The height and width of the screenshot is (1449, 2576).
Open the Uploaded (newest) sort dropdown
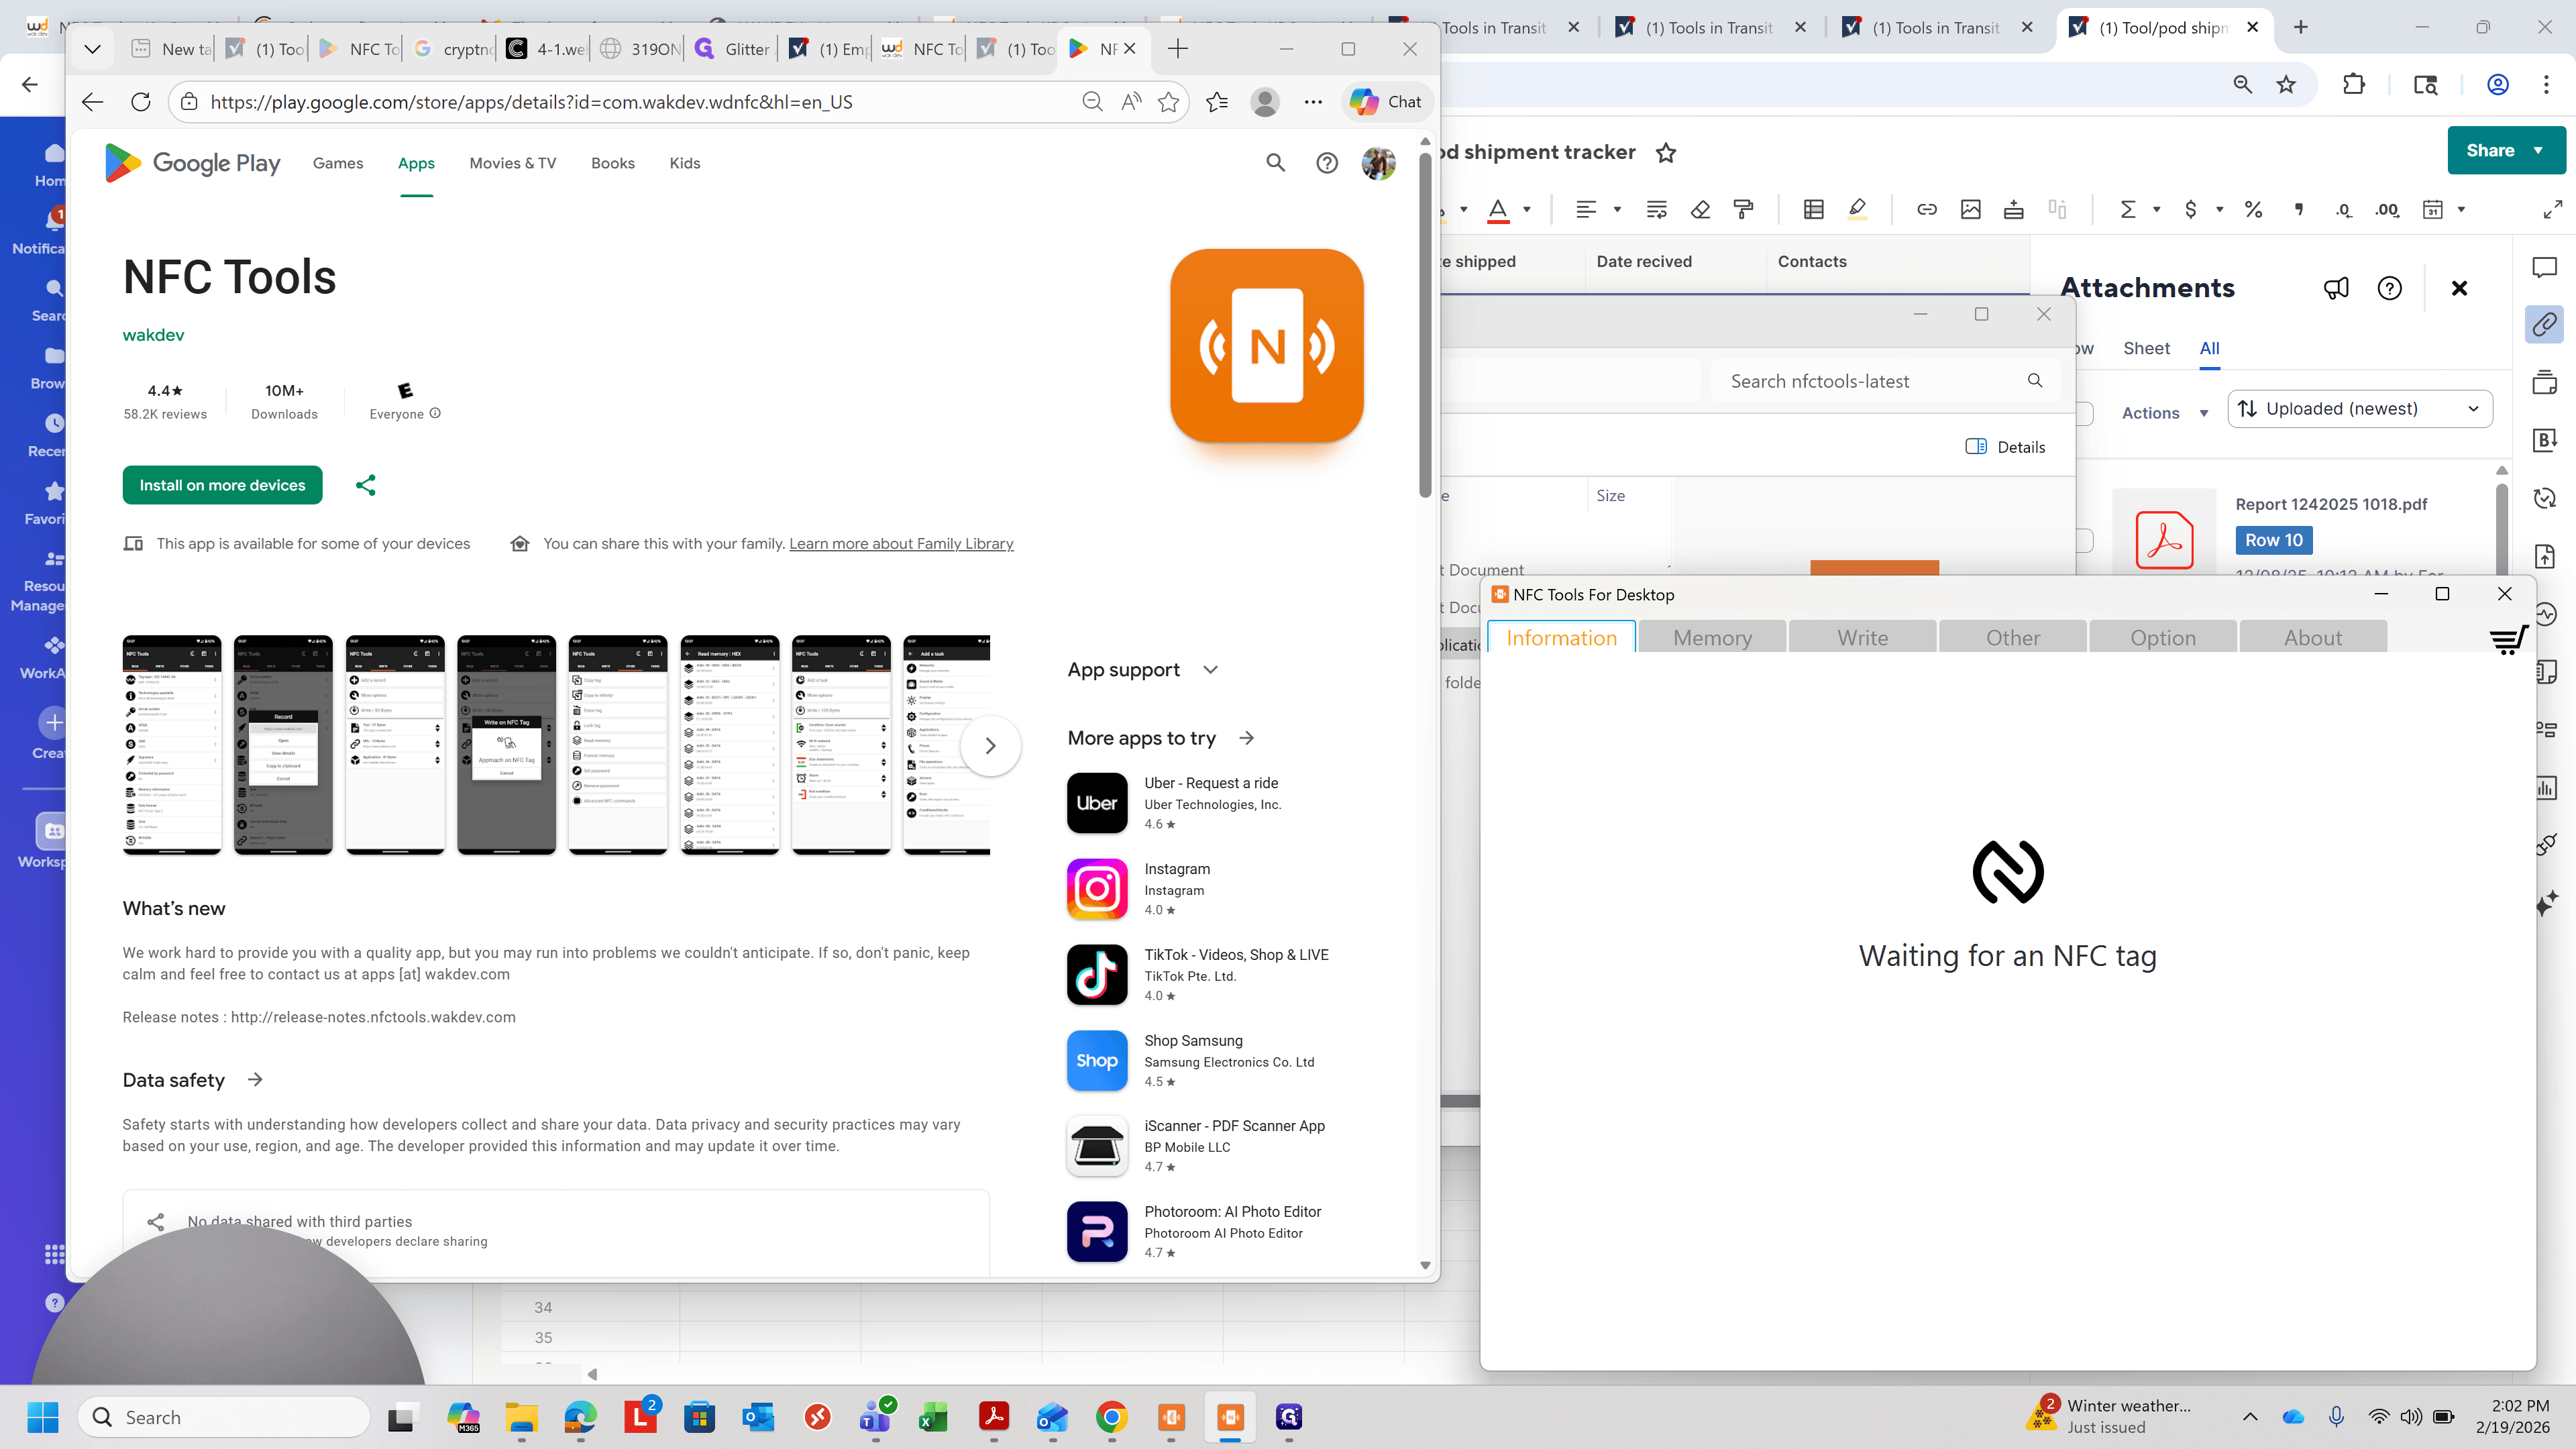[2360, 409]
